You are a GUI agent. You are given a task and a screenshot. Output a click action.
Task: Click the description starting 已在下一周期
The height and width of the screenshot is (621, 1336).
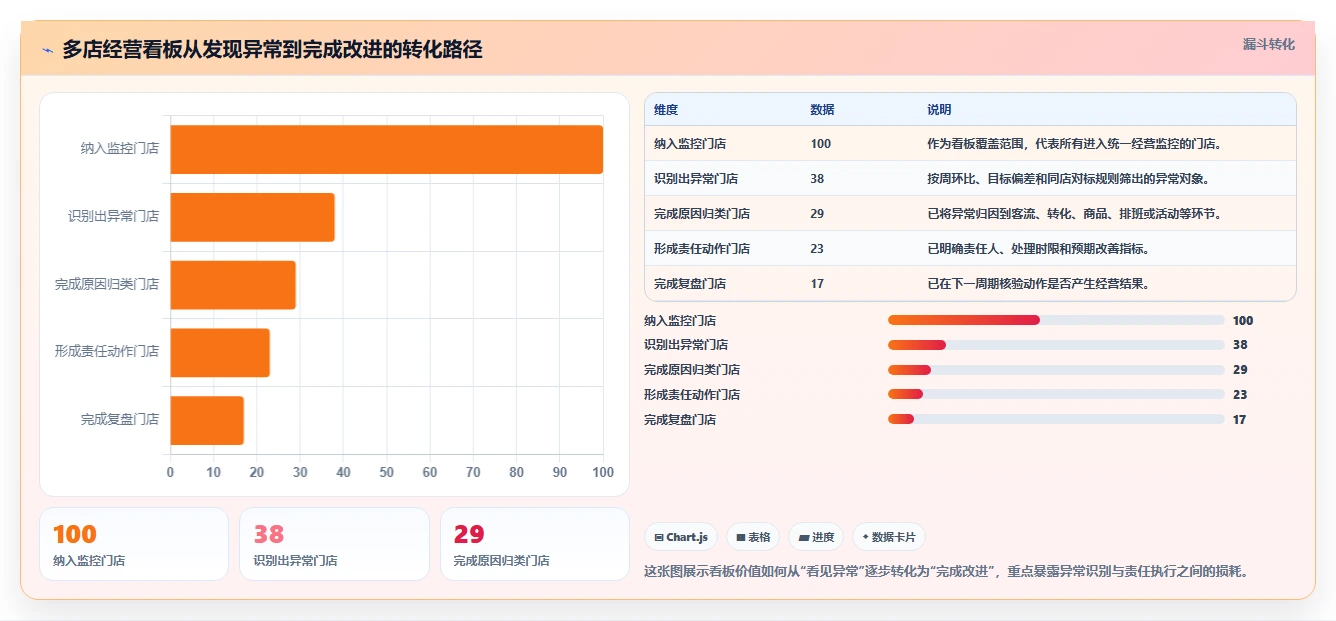click(x=1038, y=284)
